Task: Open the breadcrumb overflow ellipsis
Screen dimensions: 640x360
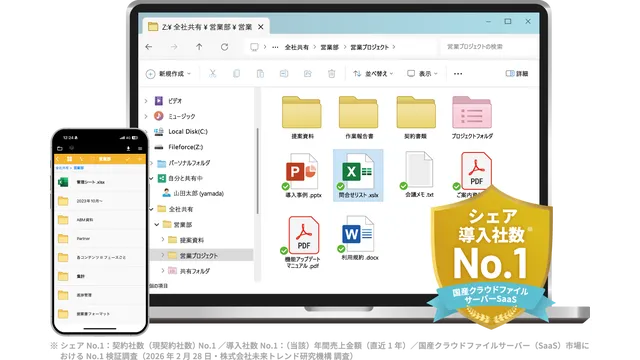Action: (x=275, y=47)
